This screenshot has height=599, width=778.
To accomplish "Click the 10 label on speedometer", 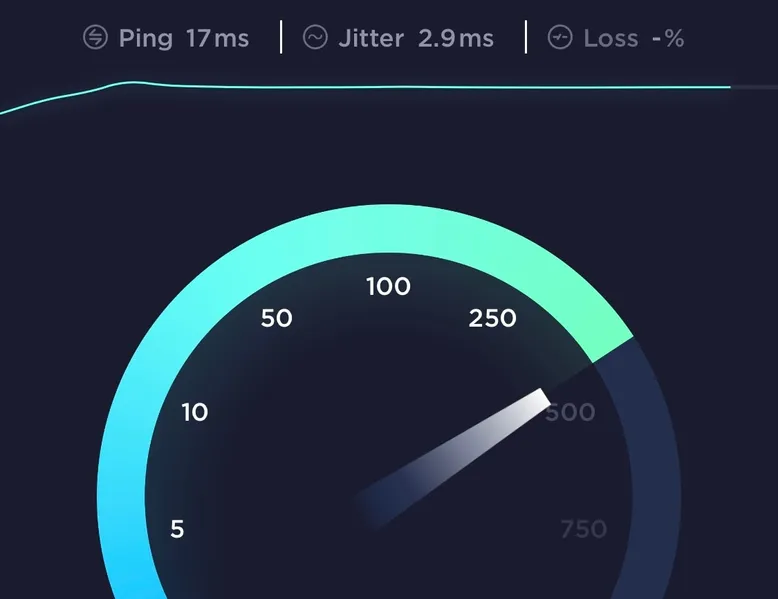I will 194,412.
